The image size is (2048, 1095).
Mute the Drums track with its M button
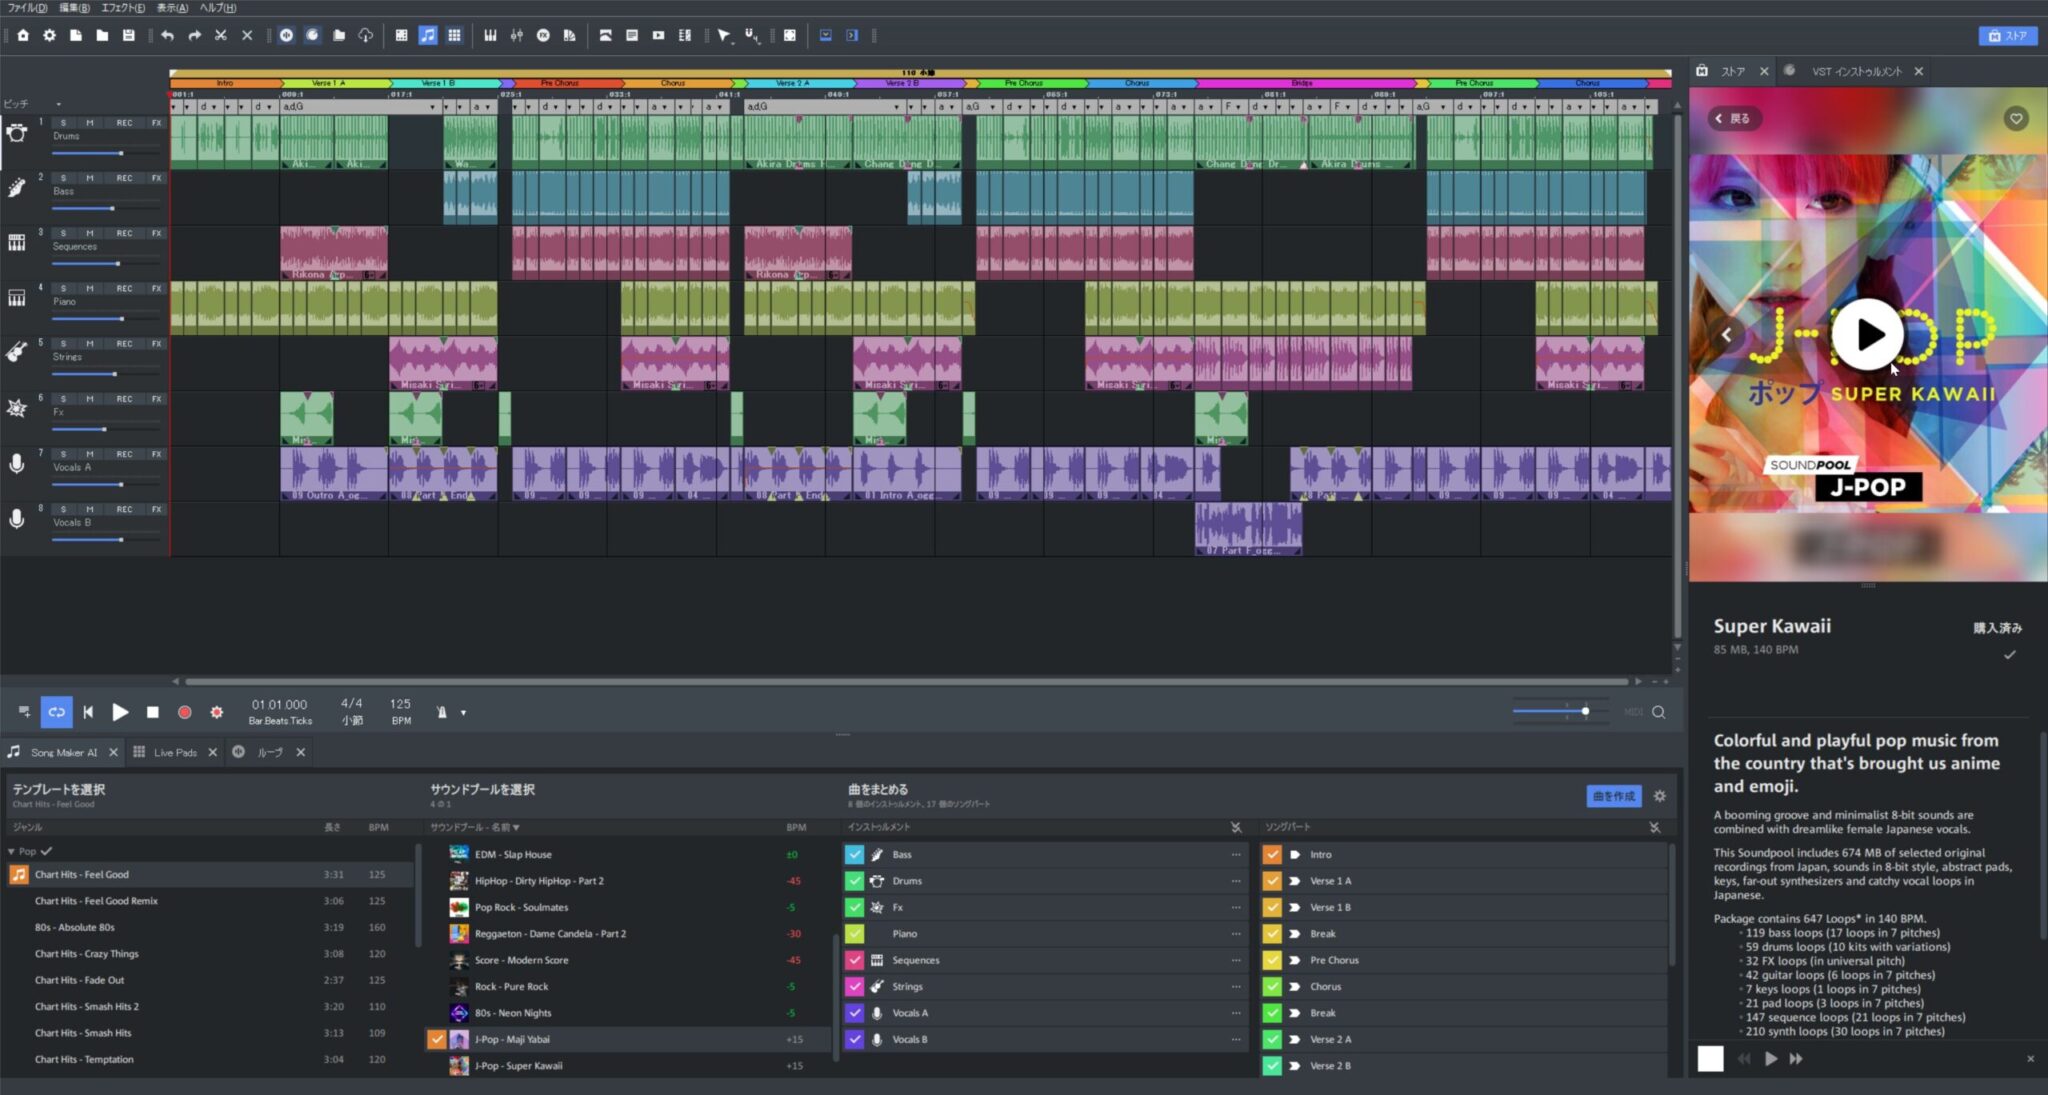coord(91,122)
